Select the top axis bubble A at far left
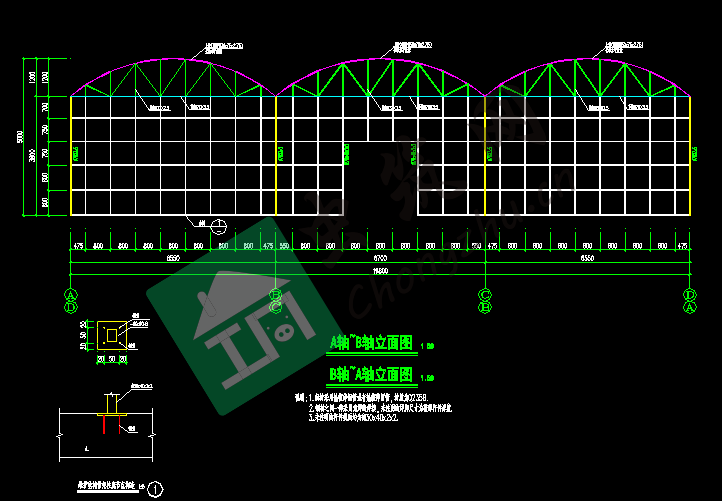722x501 pixels. click(71, 295)
